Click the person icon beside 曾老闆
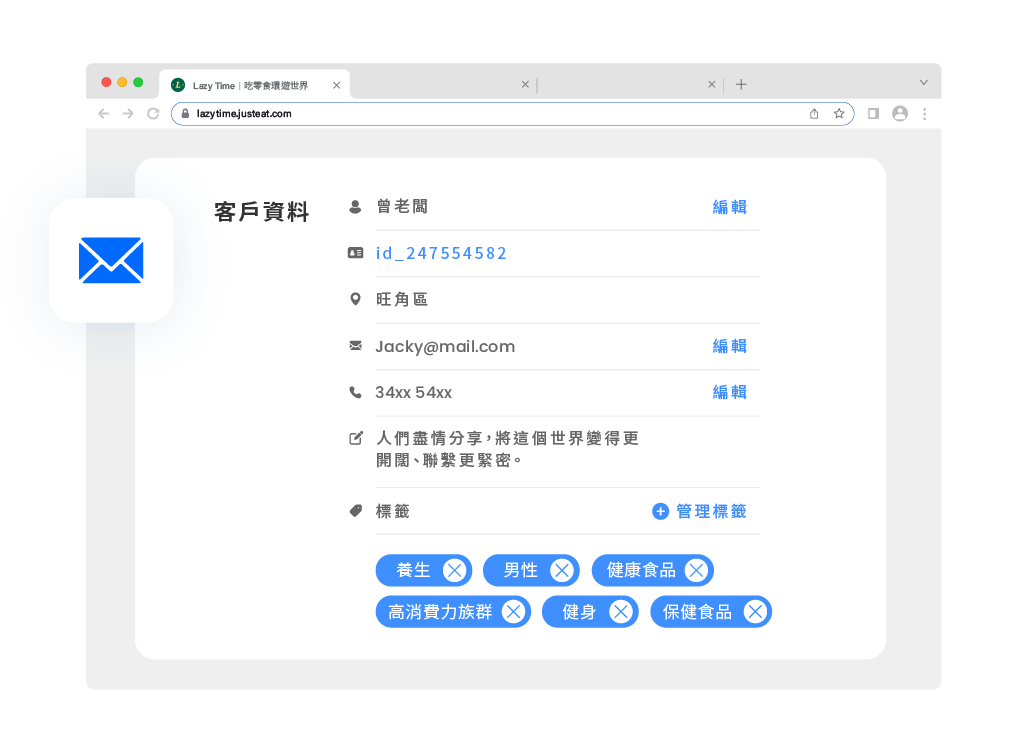This screenshot has width=1020, height=750. click(x=355, y=207)
